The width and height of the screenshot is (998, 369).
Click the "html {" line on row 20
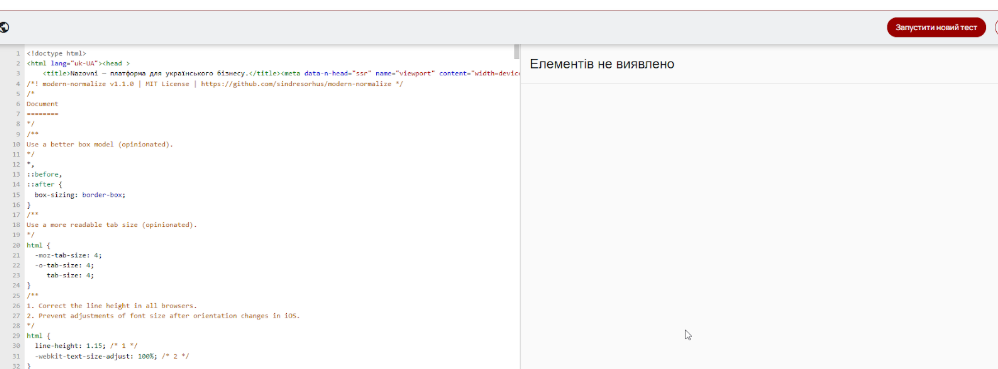[38, 245]
